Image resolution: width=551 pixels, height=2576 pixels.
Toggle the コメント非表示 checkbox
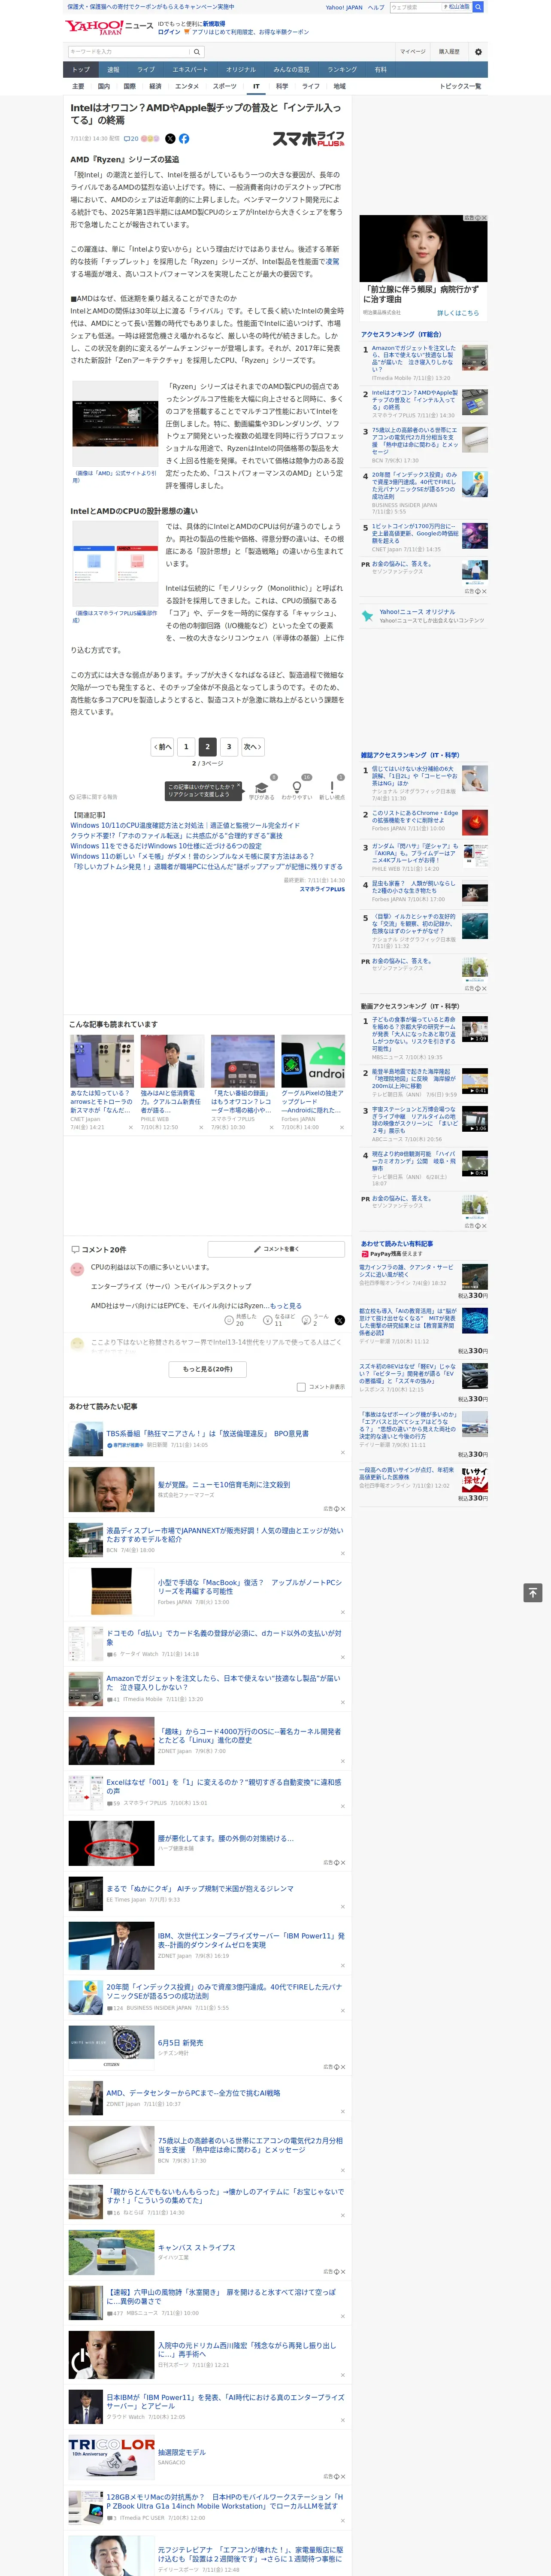(x=301, y=1387)
